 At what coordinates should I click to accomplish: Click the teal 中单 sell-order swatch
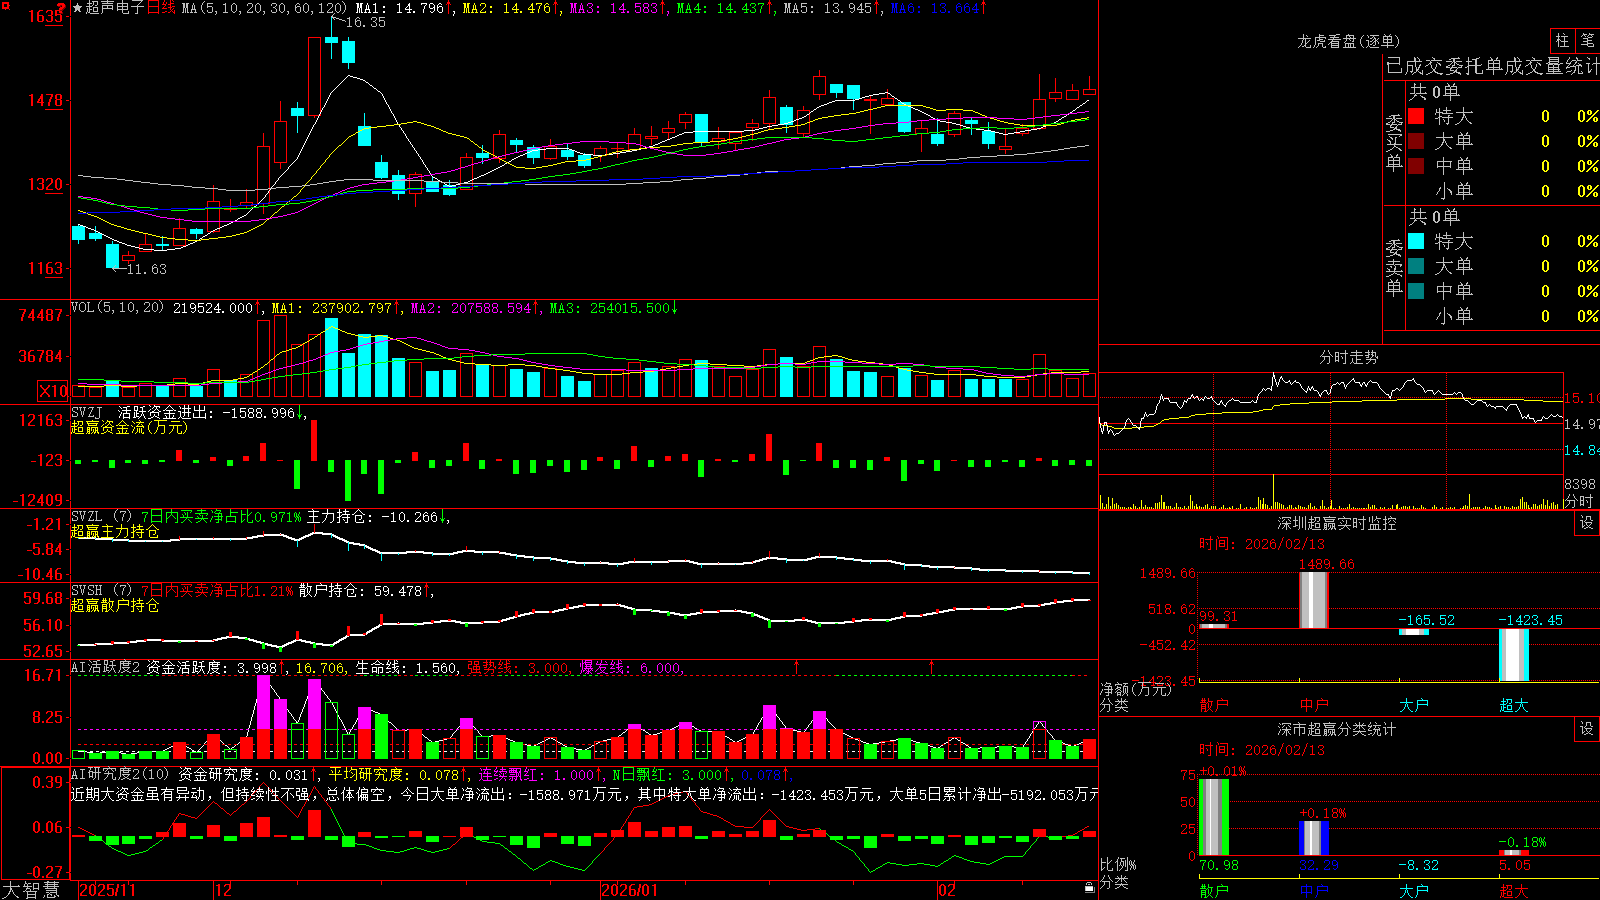tap(1416, 291)
